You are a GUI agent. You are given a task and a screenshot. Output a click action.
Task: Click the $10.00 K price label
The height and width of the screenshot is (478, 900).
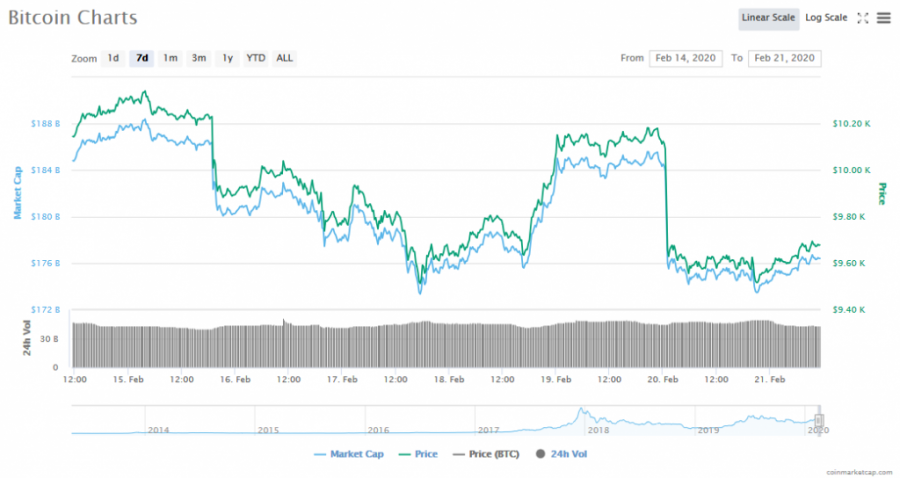851,170
